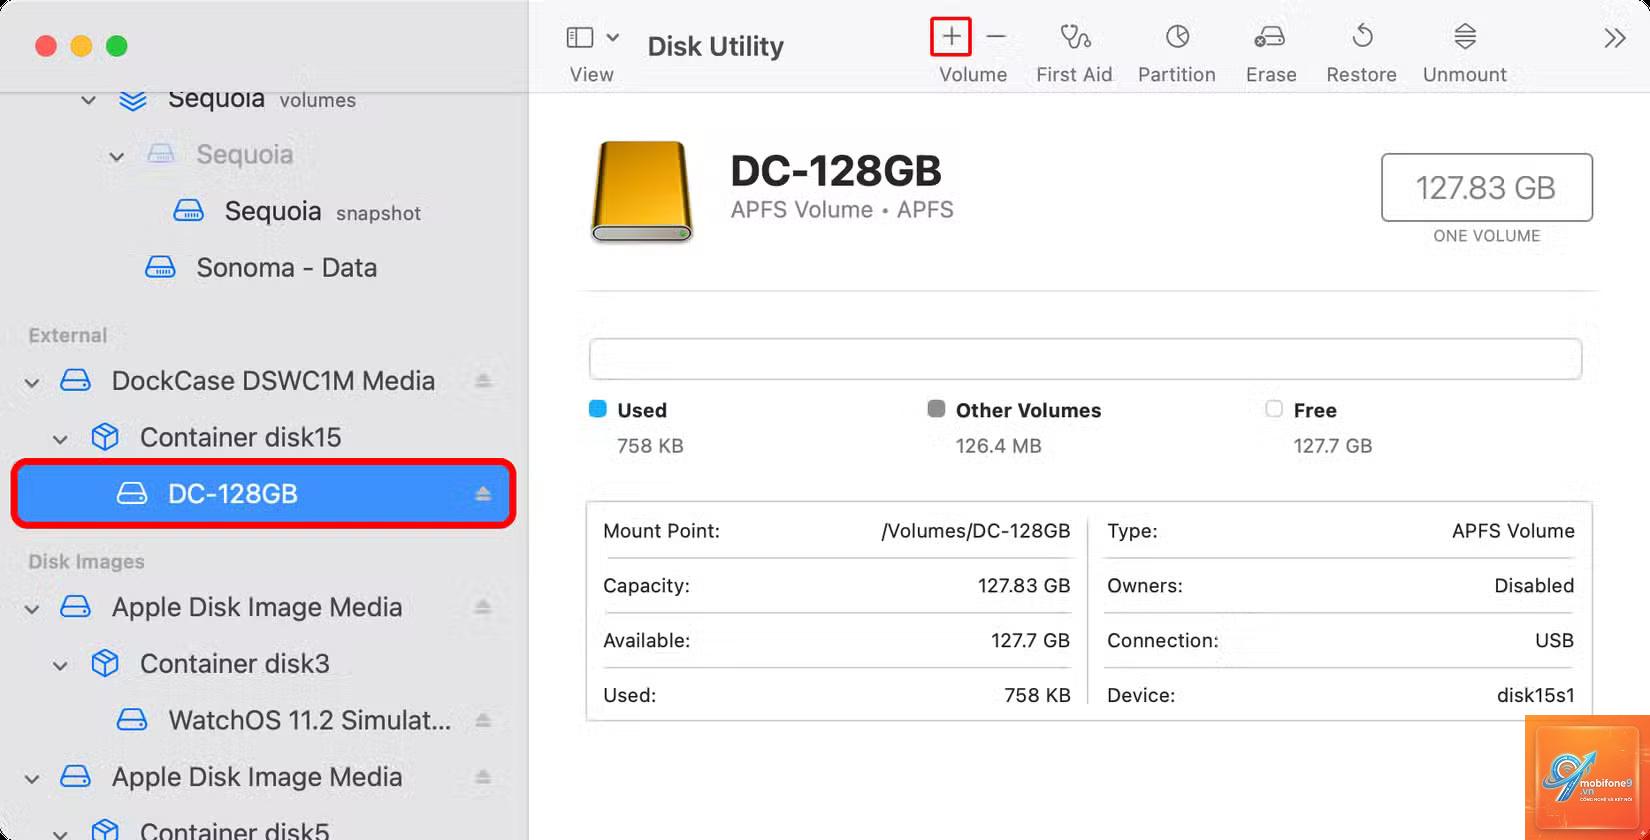Viewport: 1650px width, 840px height.
Task: Show more toolbar items via double chevron
Action: [1615, 38]
